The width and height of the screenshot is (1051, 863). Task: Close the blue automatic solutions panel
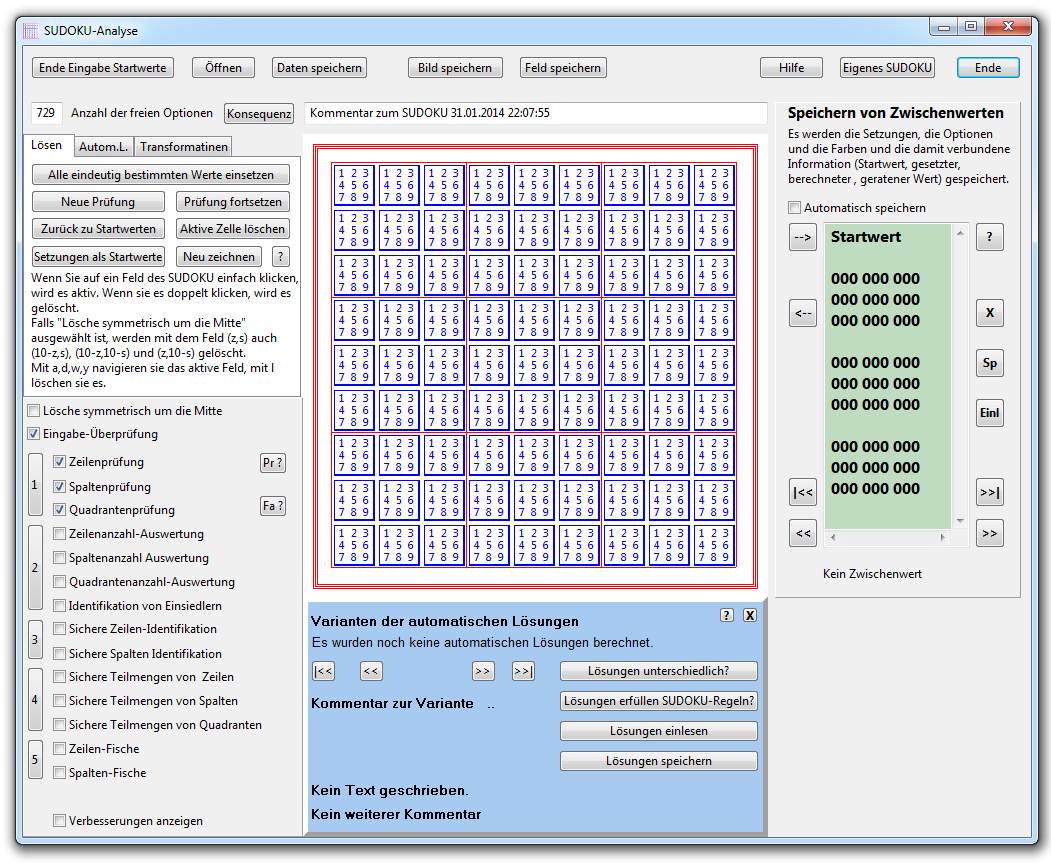[x=750, y=616]
